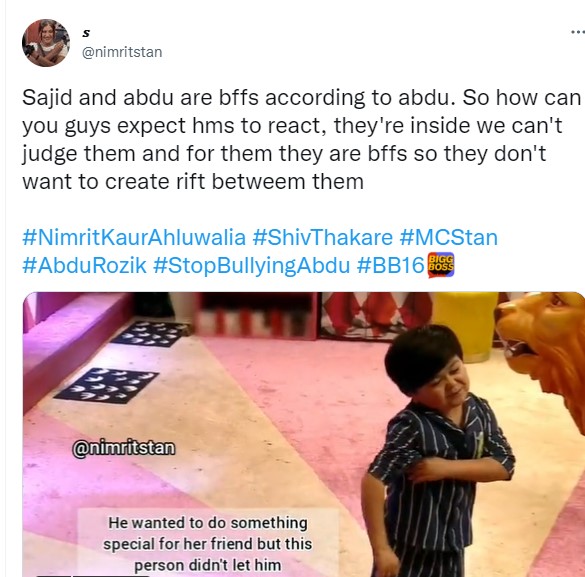View the #StopBullyingAbdu hashtag feed
The image size is (585, 577).
click(x=251, y=266)
